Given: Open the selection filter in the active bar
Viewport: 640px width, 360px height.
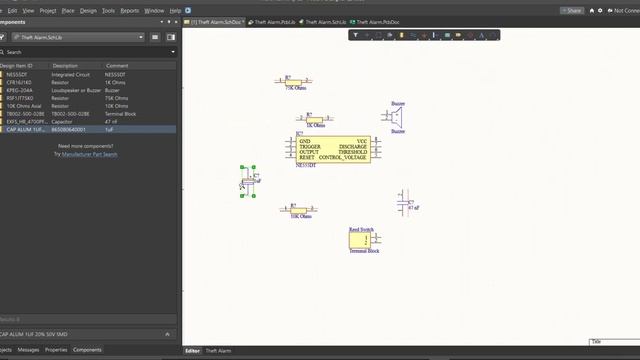Looking at the screenshot, I should pos(356,36).
